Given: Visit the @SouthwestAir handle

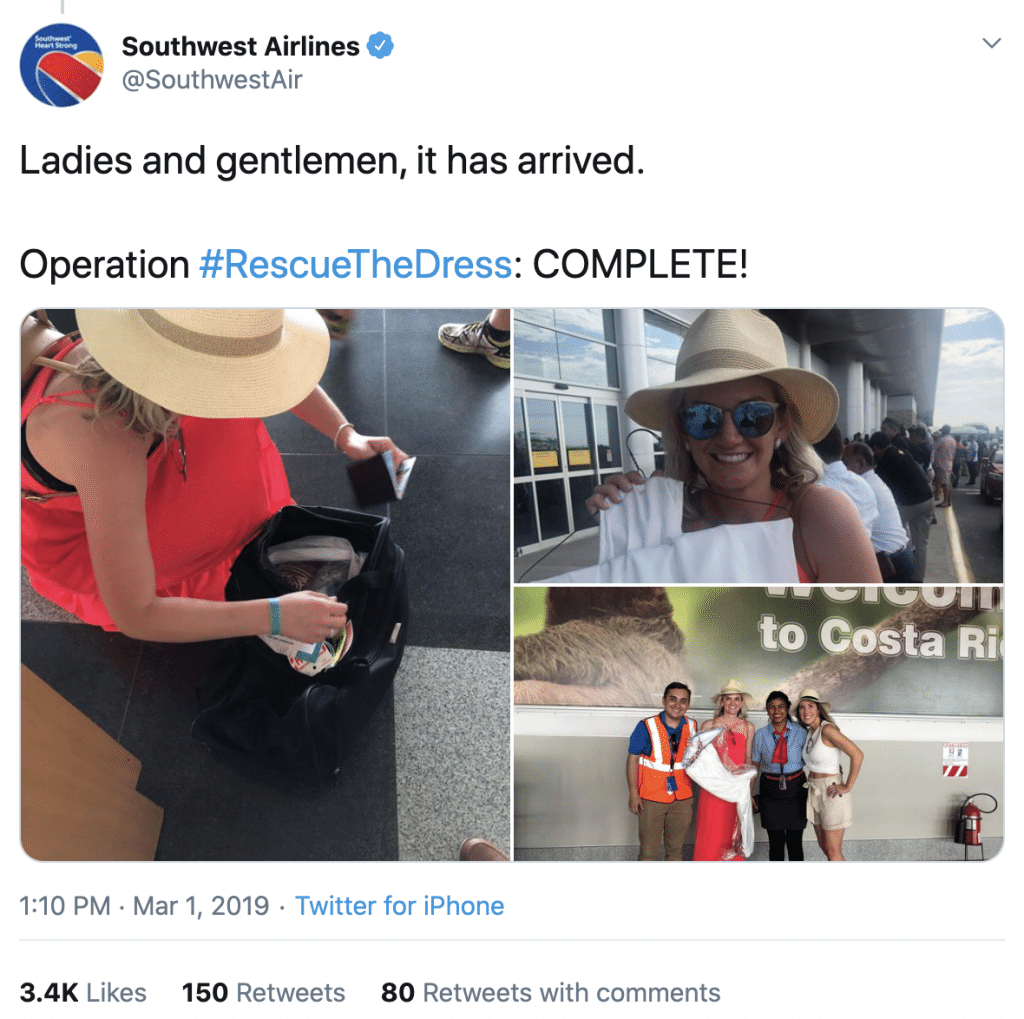Looking at the screenshot, I should [211, 80].
